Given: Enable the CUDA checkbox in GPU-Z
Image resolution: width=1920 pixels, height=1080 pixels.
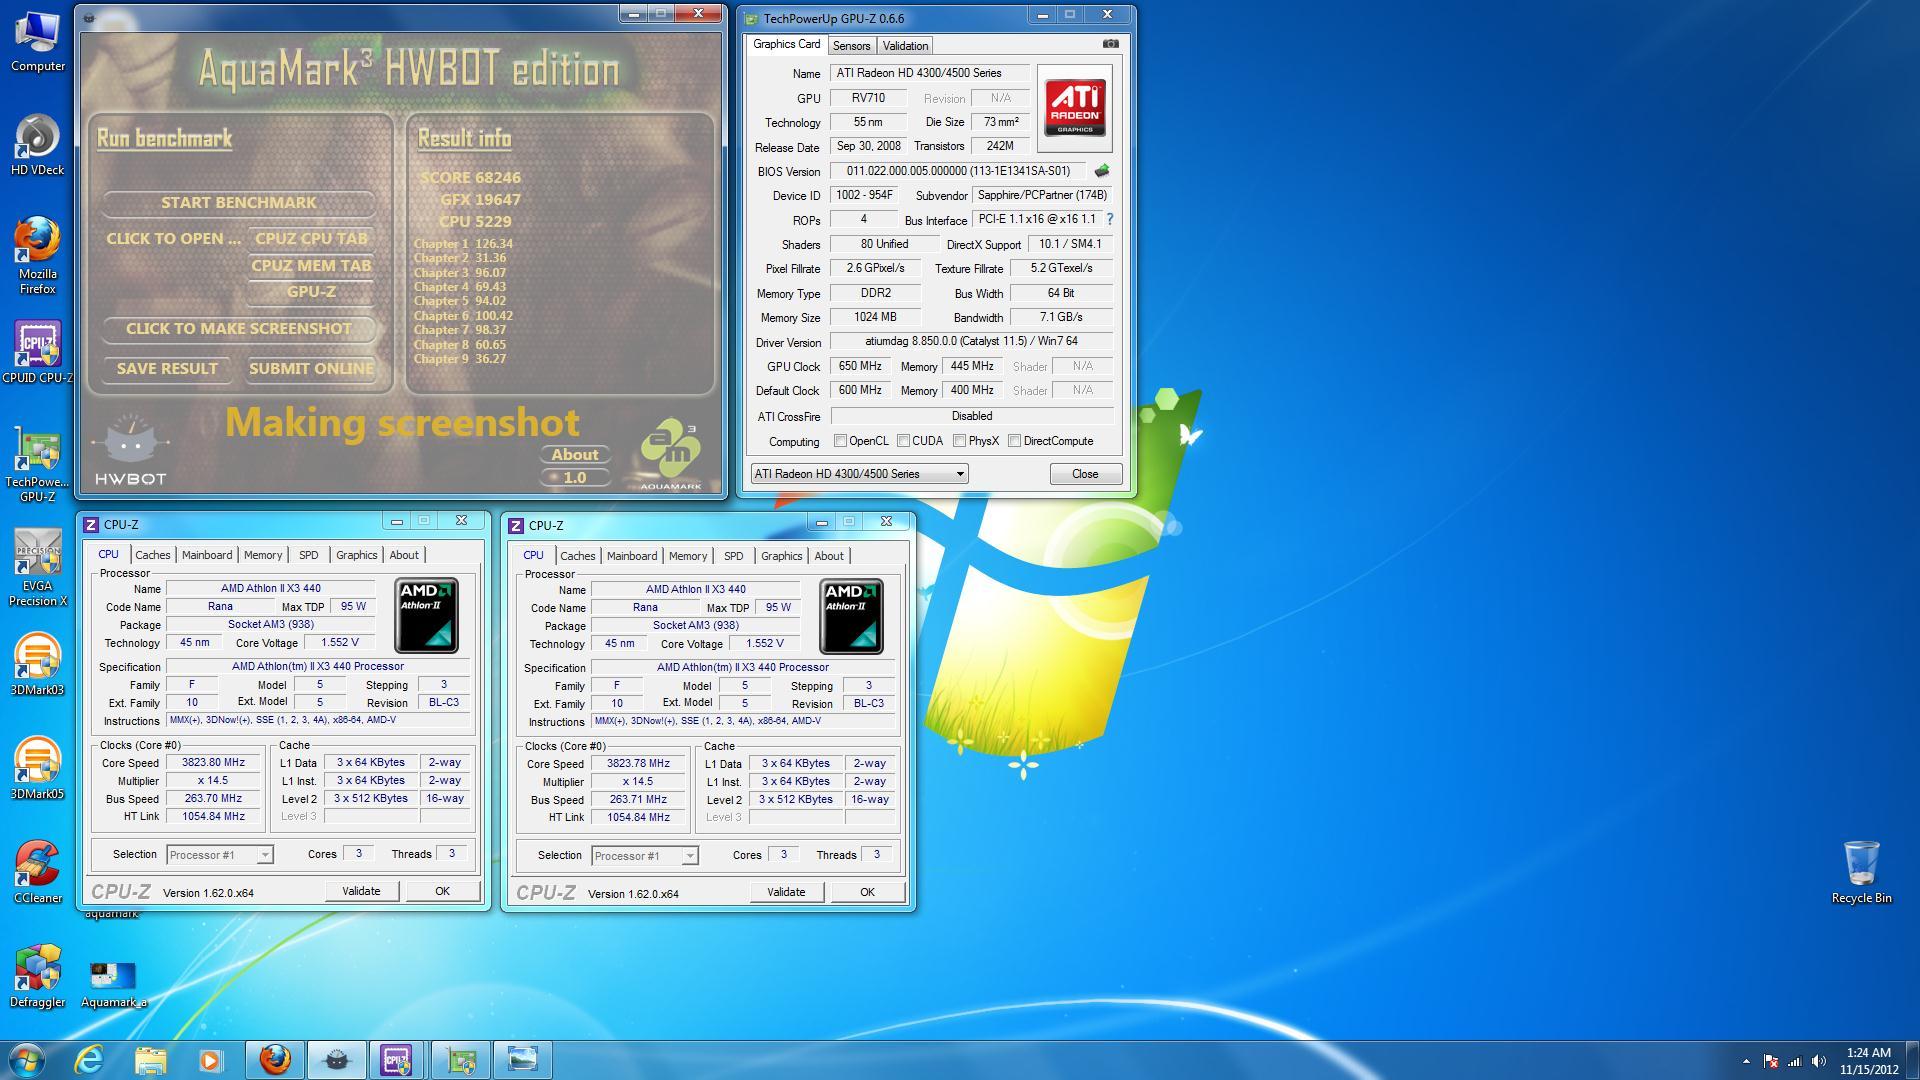Looking at the screenshot, I should (904, 441).
